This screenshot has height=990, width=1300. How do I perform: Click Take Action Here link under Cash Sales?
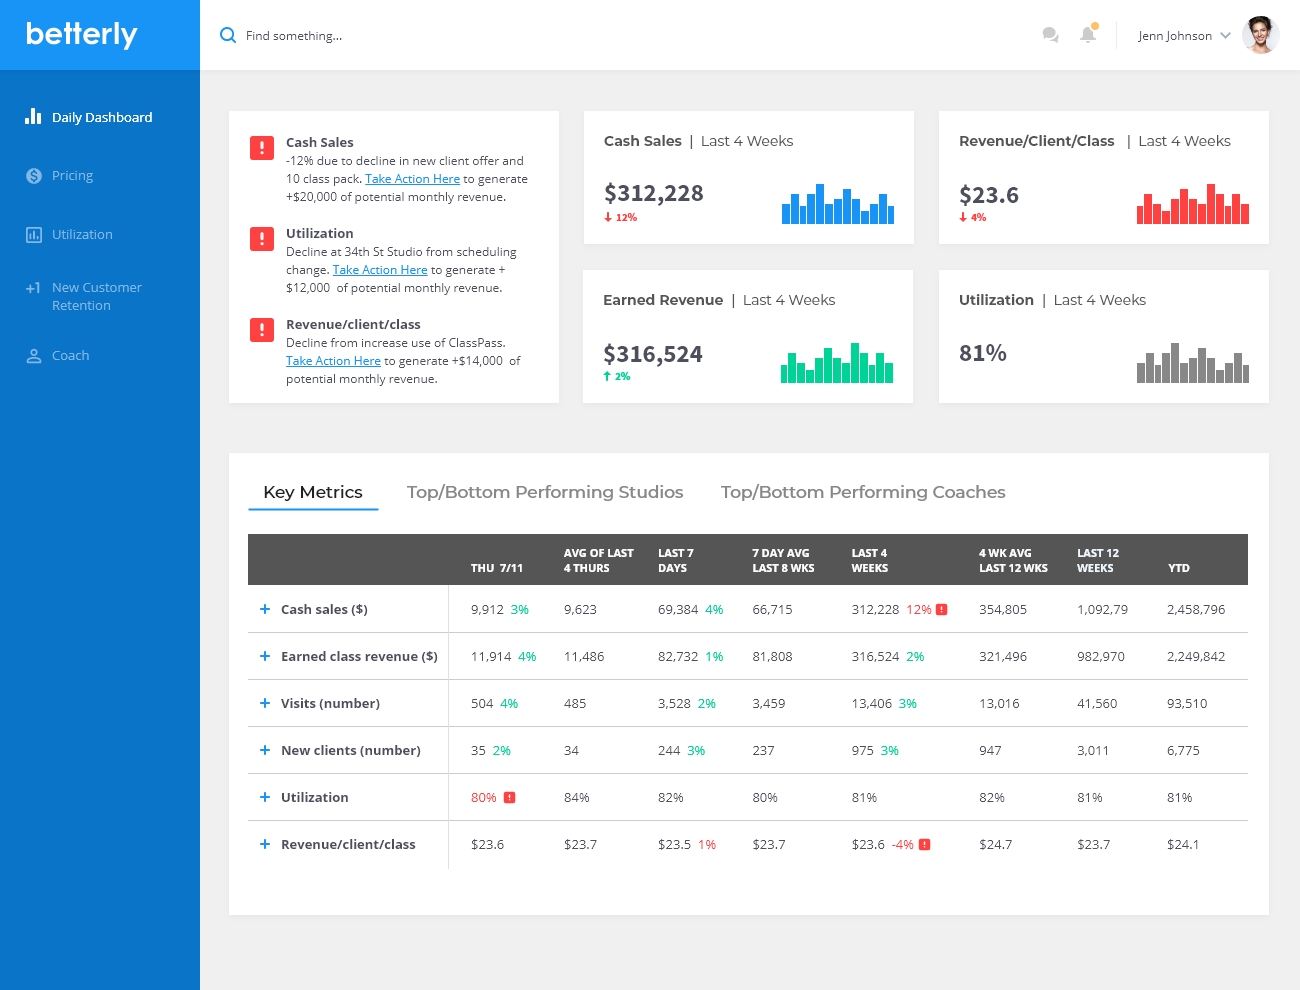pos(412,179)
